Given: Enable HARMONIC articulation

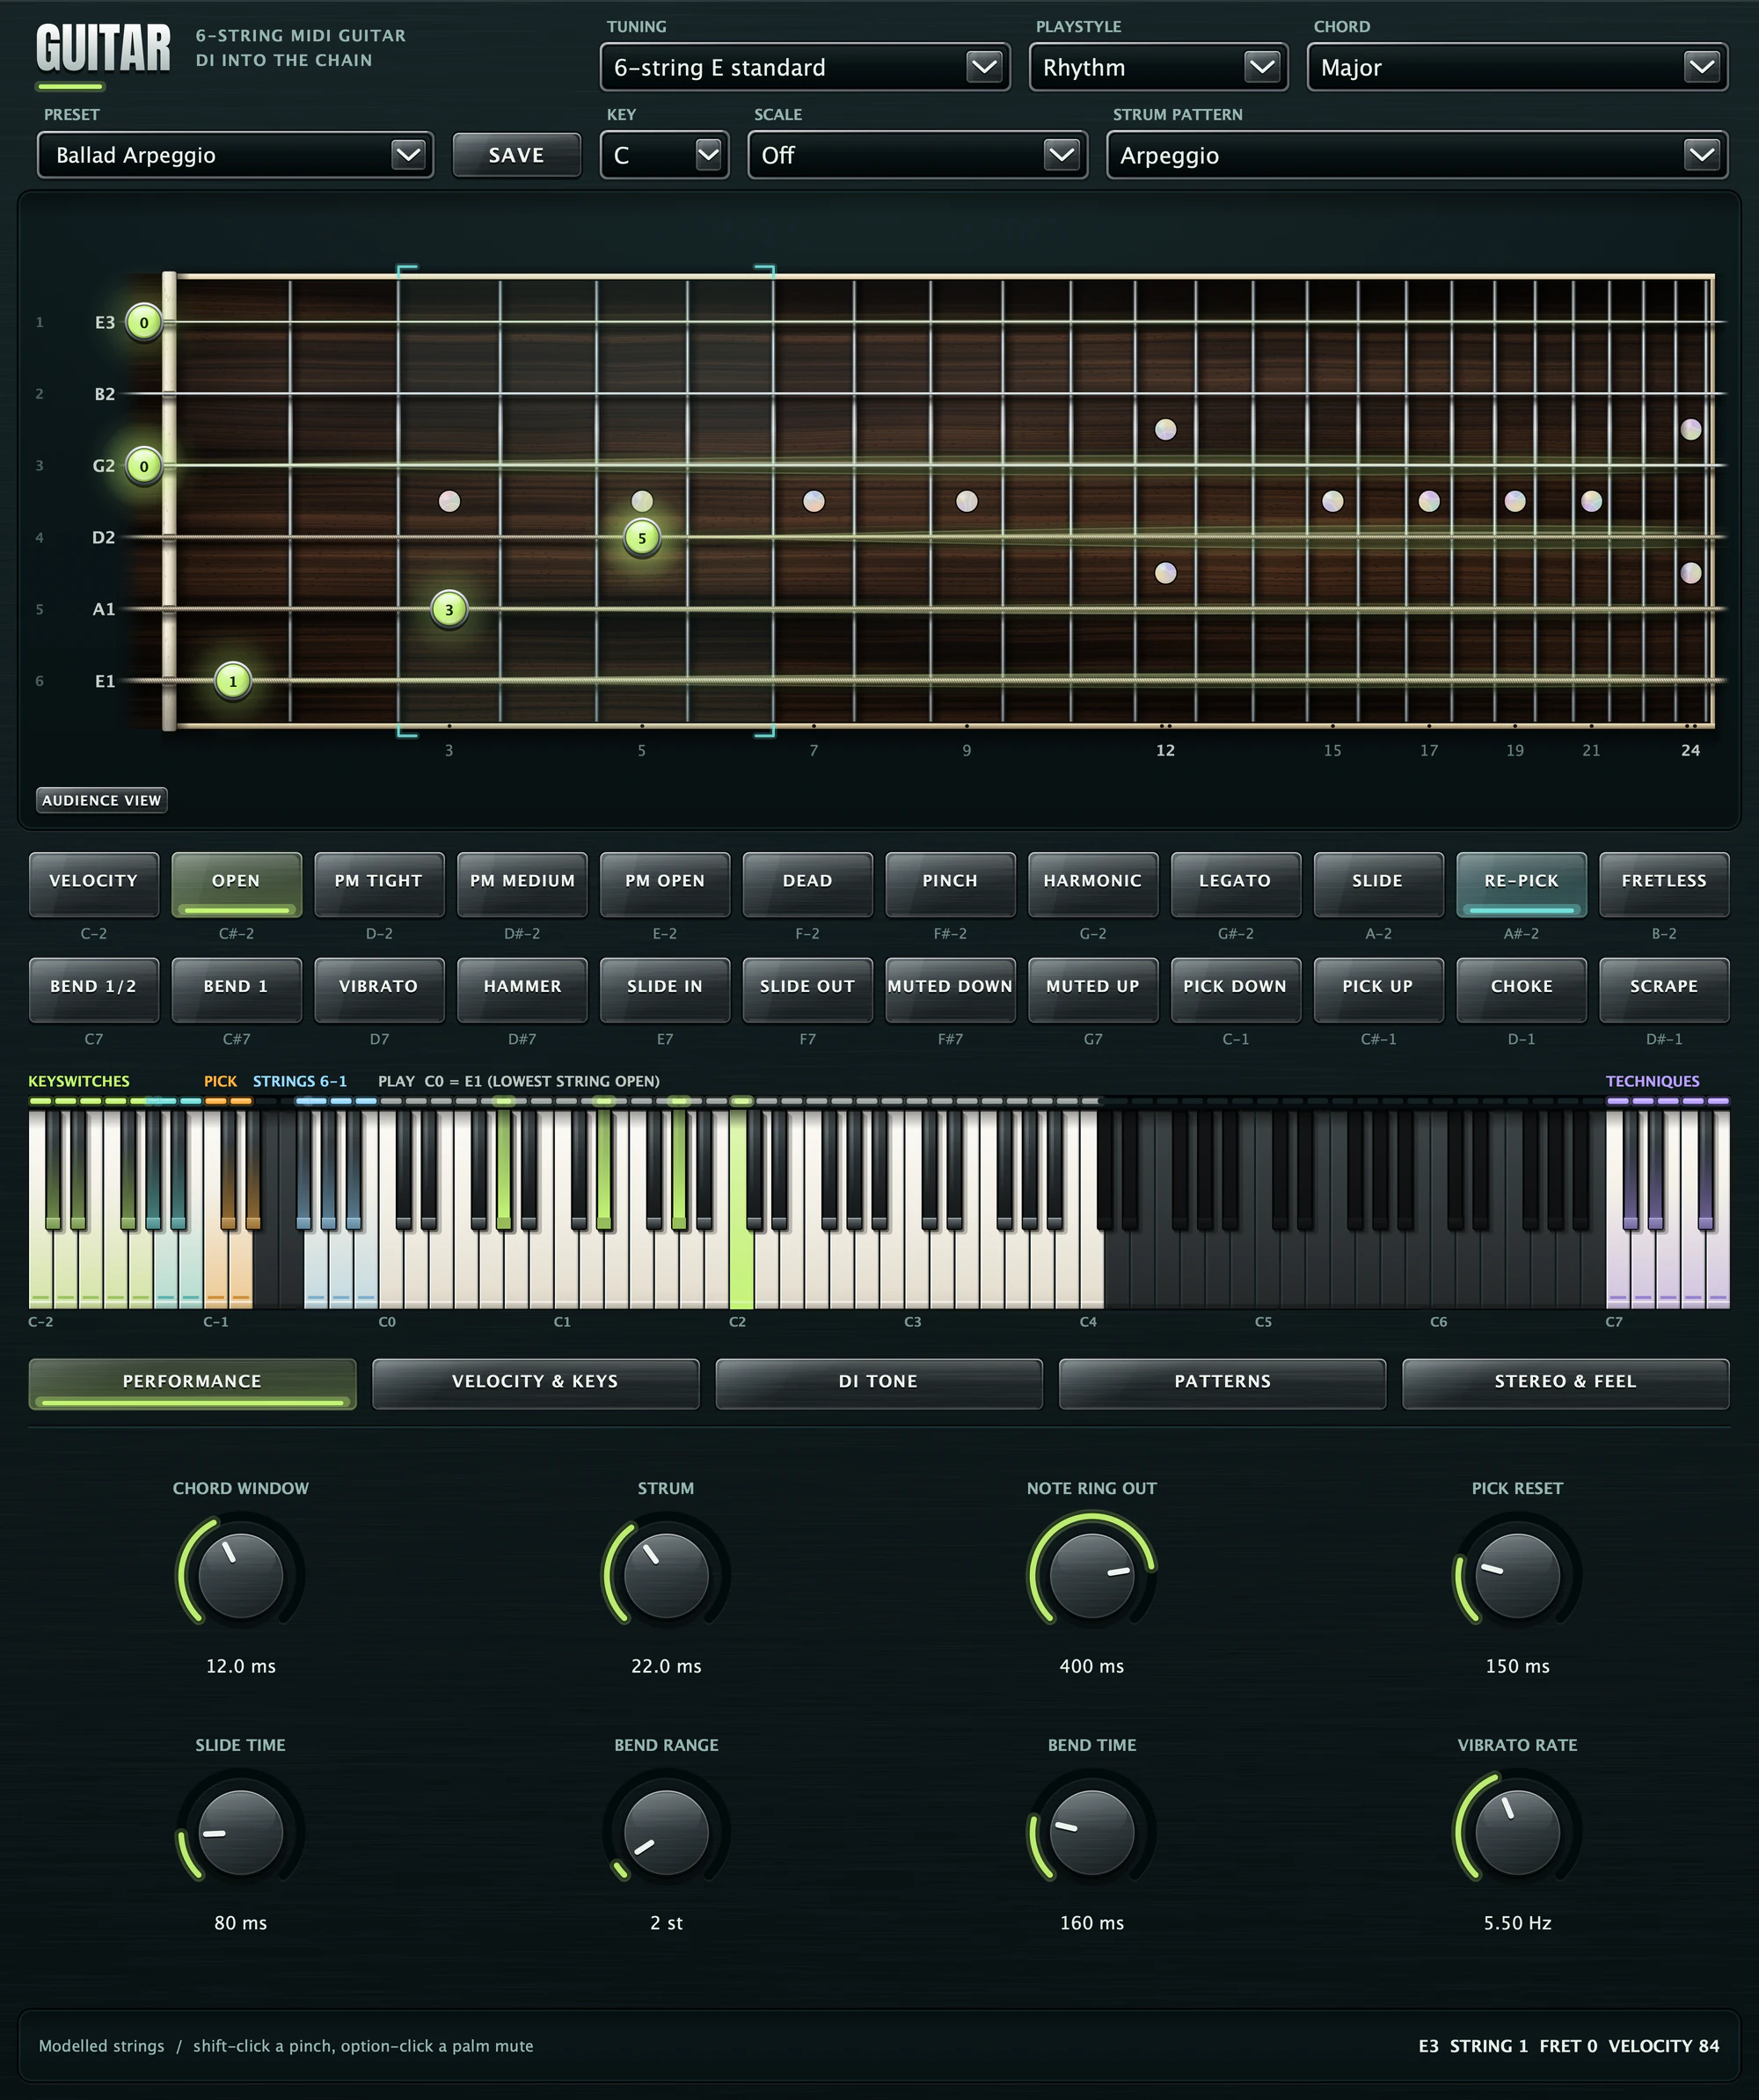Looking at the screenshot, I should 1093,884.
